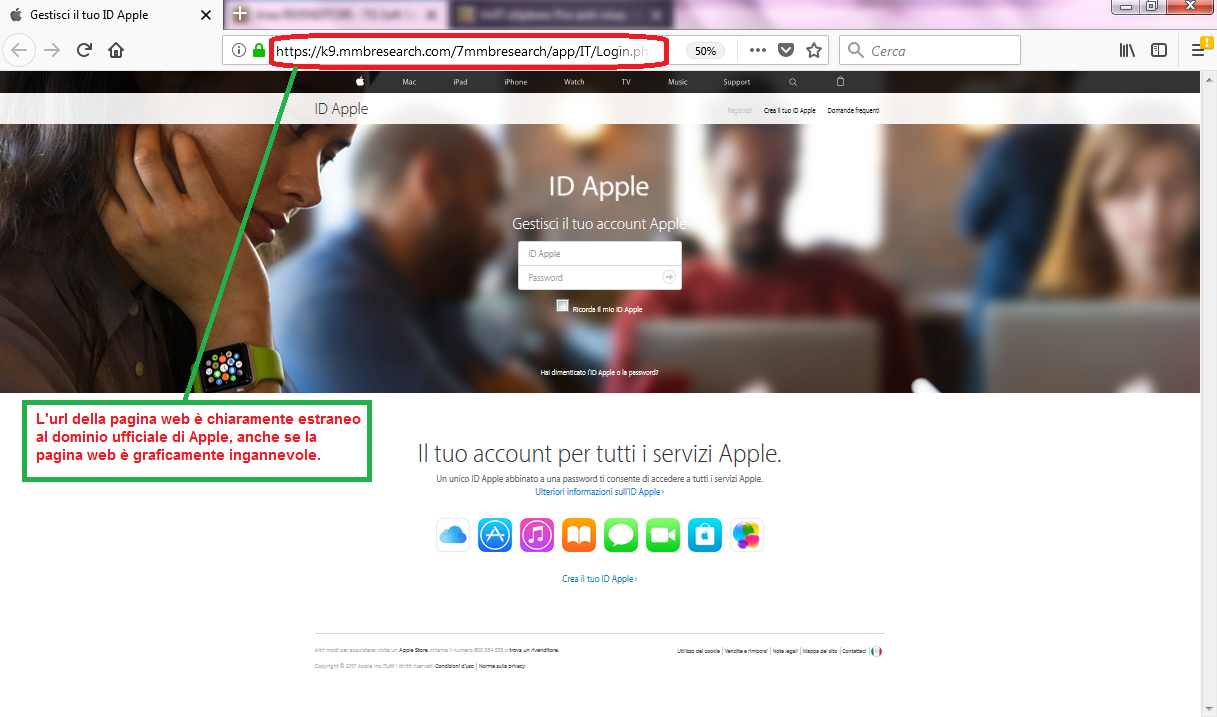1217x717 pixels.
Task: Save page to Pocket
Action: tap(786, 50)
